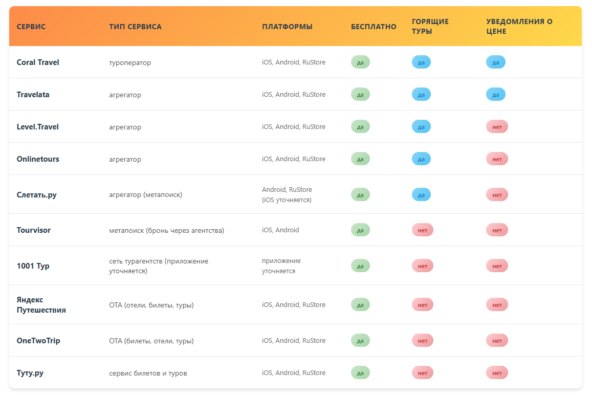
Task: Select the 'Level.Travel' service name
Action: coord(37,127)
